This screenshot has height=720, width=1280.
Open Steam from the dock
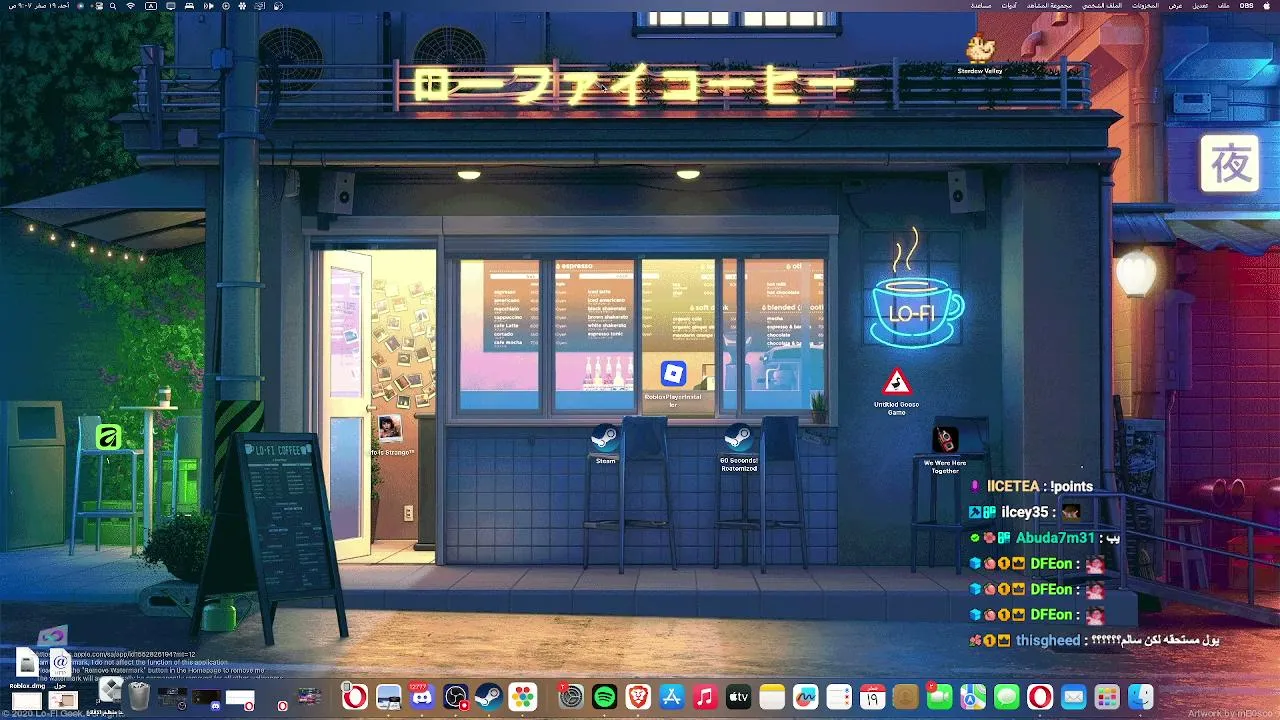488,697
